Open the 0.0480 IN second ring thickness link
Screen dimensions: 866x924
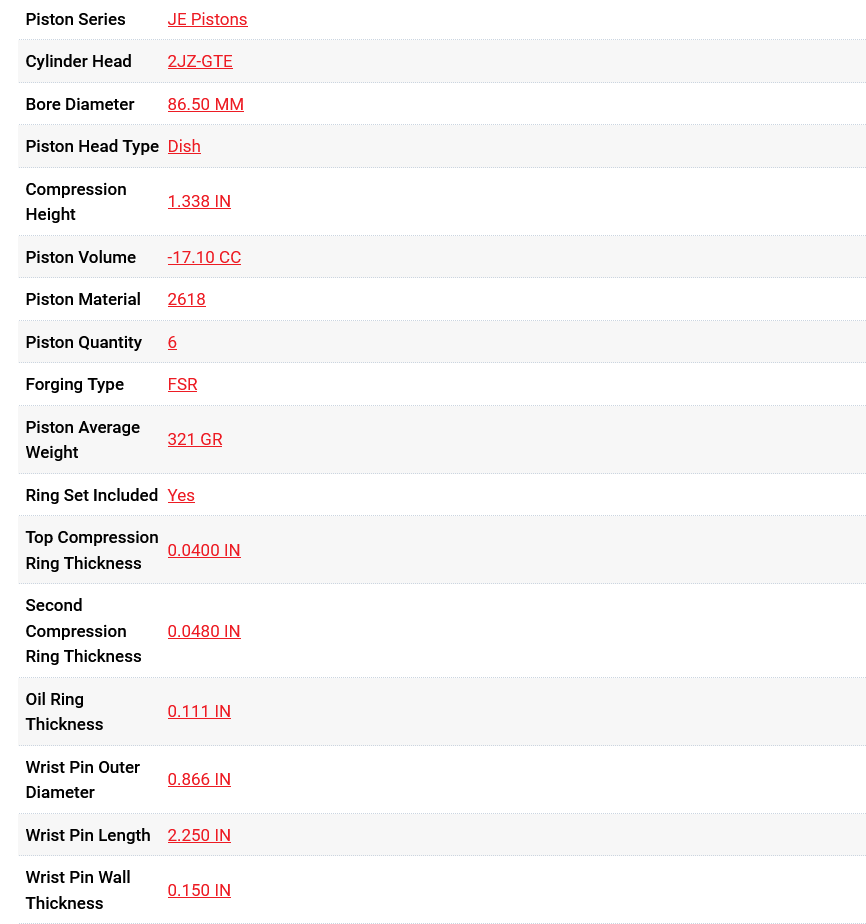[x=204, y=631]
